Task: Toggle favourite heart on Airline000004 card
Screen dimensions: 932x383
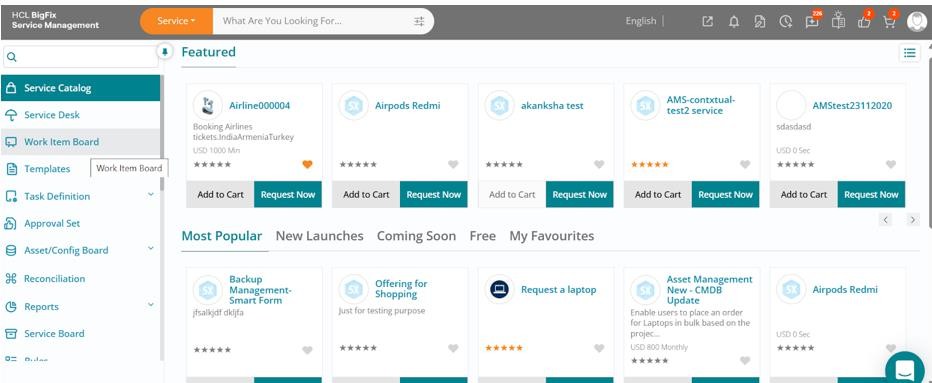Action: coord(307,164)
